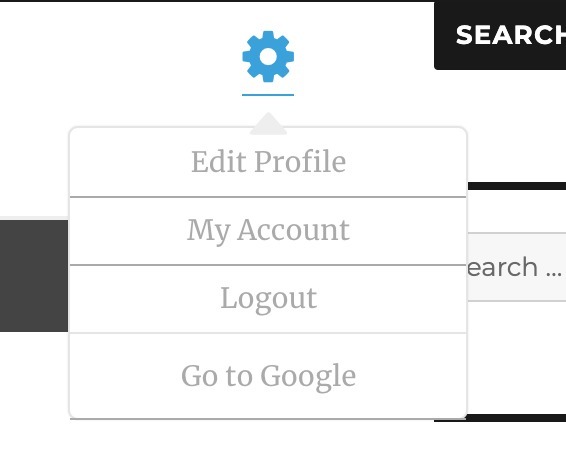Select My Account from the dropdown

pyautogui.click(x=268, y=231)
